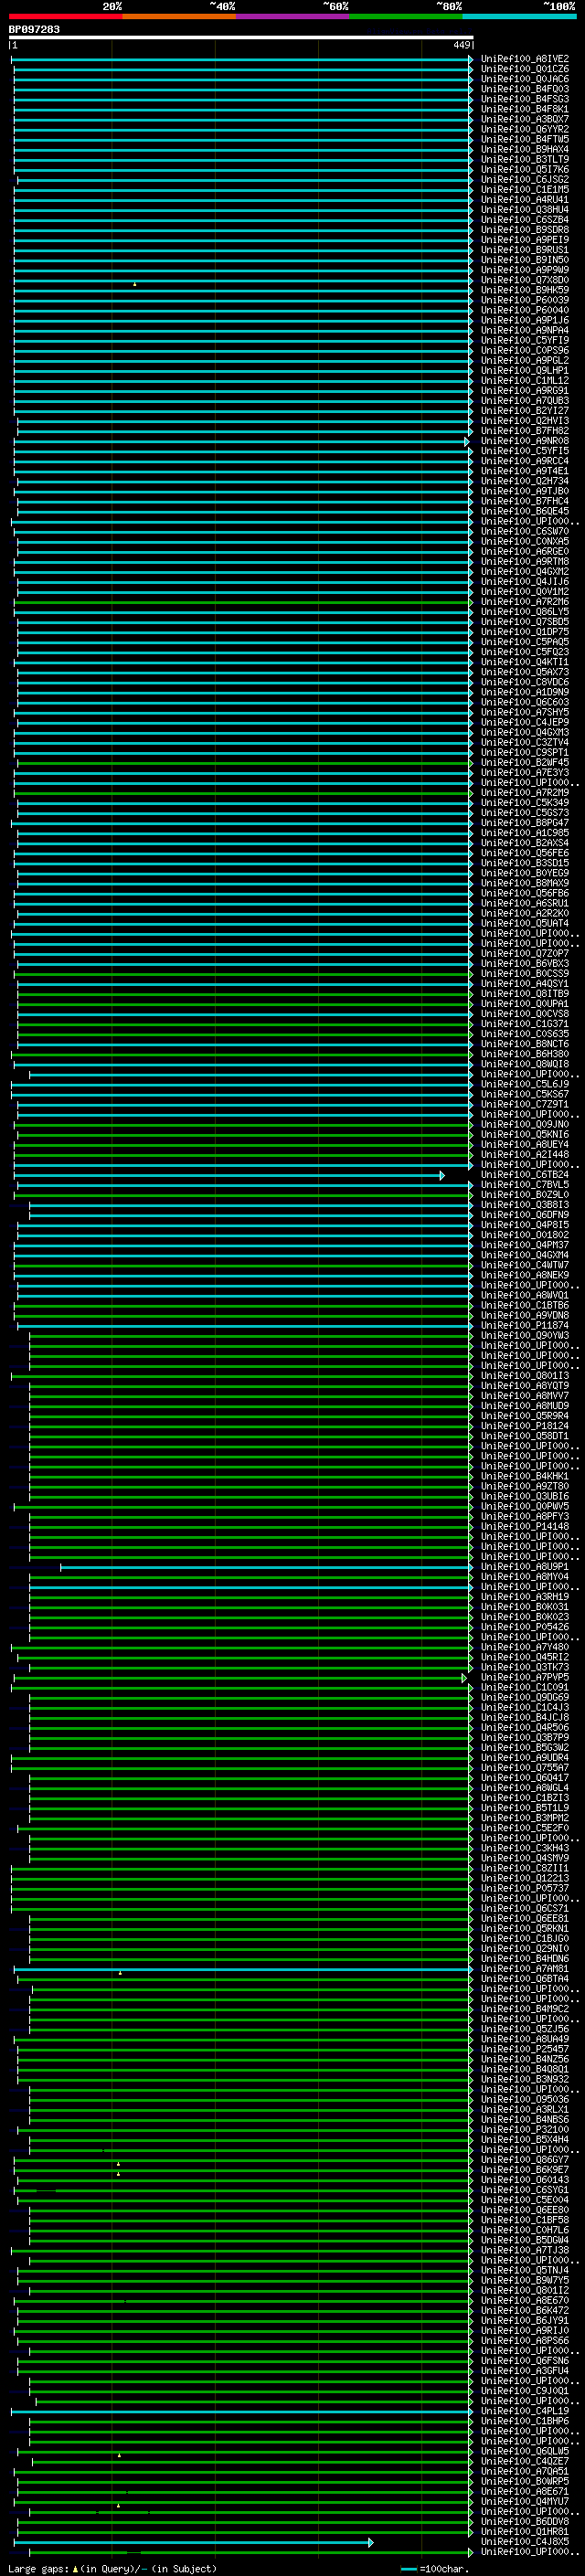This screenshot has width=585, height=2576.
Task: Select label UniRef100_B3N932
Action: click(x=524, y=2079)
